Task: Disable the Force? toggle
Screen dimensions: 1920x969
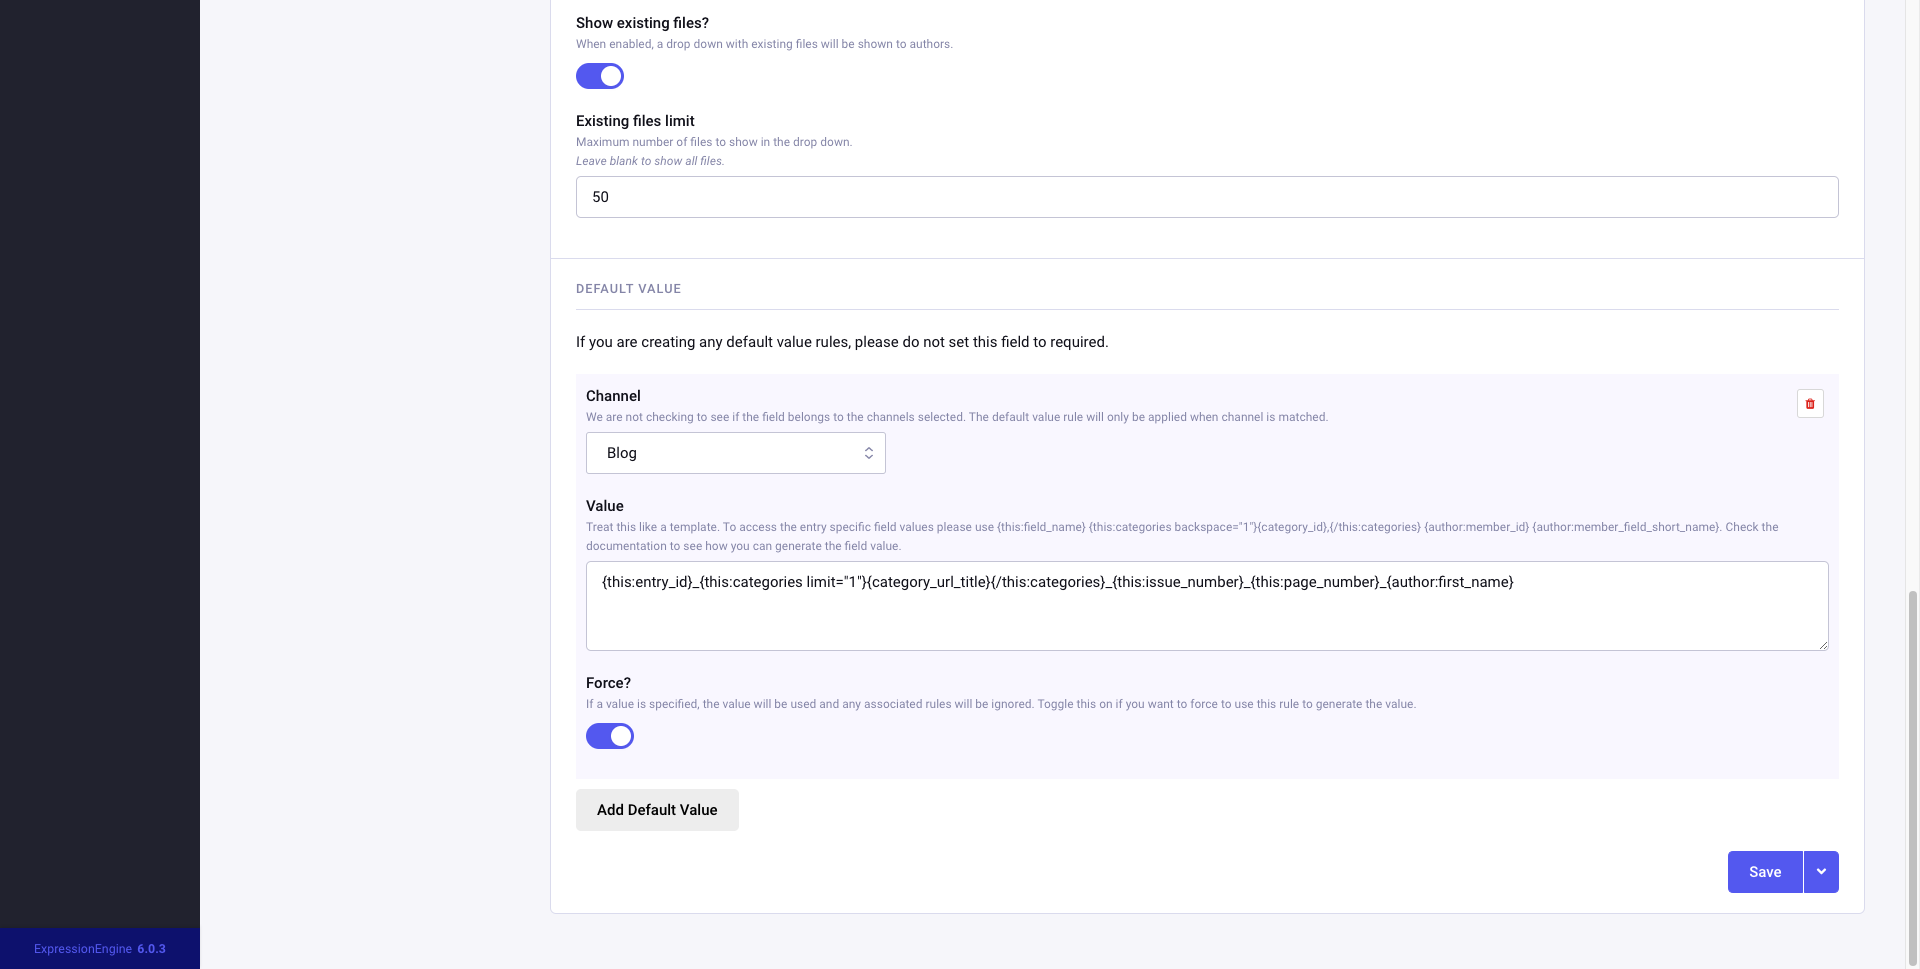Action: (x=610, y=736)
